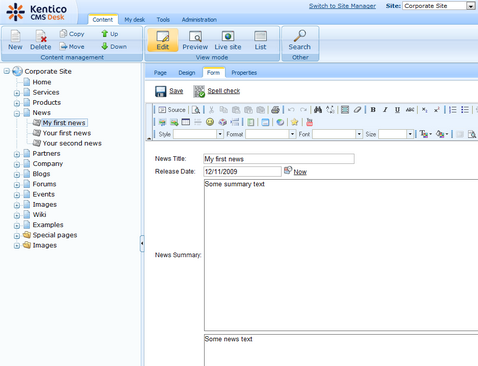Expand the Special pages tree node
478x366 pixels.
click(x=17, y=236)
